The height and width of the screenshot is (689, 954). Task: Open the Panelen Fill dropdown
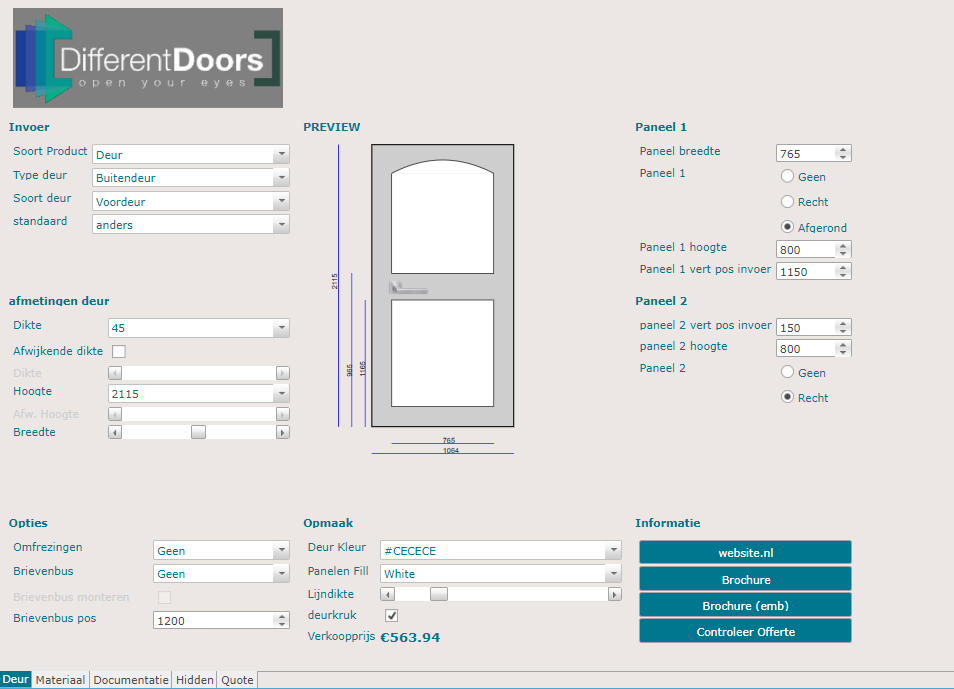tap(501, 573)
